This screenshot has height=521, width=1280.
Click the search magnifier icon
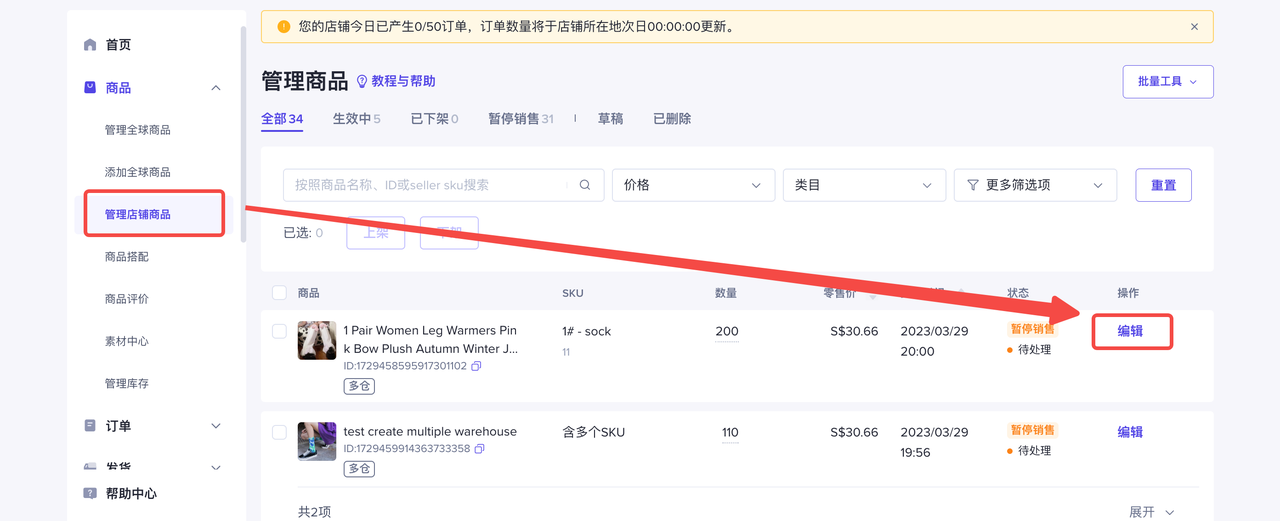click(x=585, y=185)
